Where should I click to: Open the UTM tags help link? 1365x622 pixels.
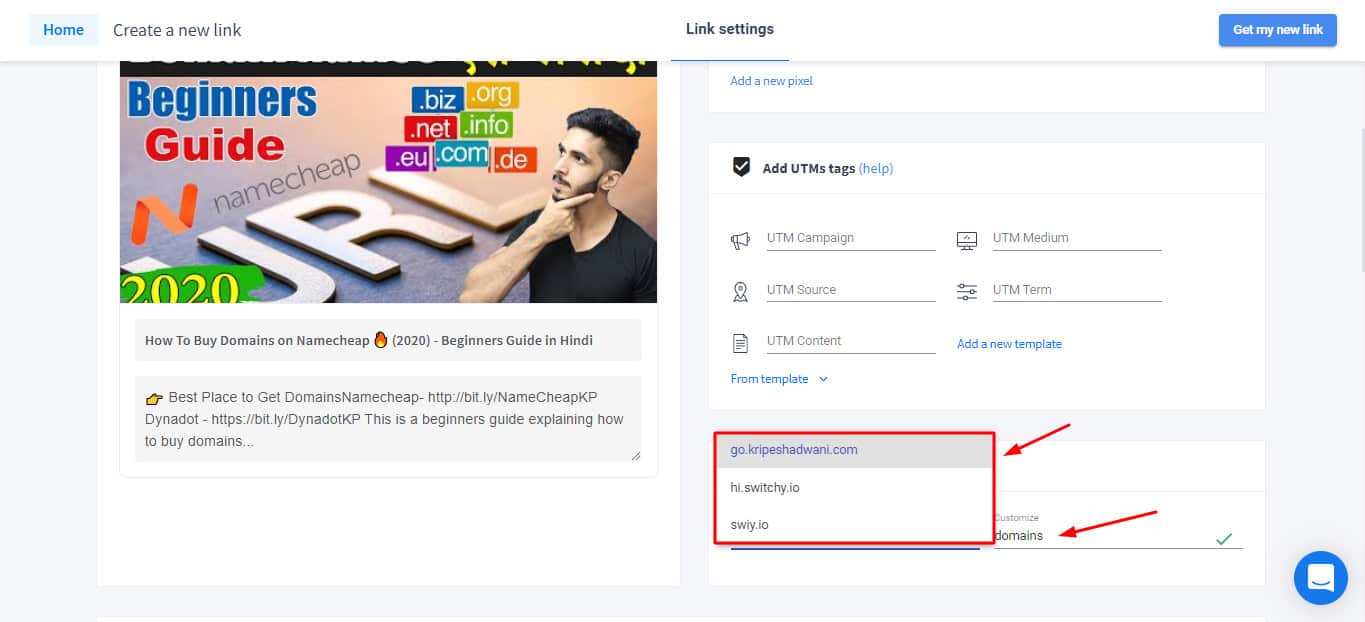click(x=876, y=168)
